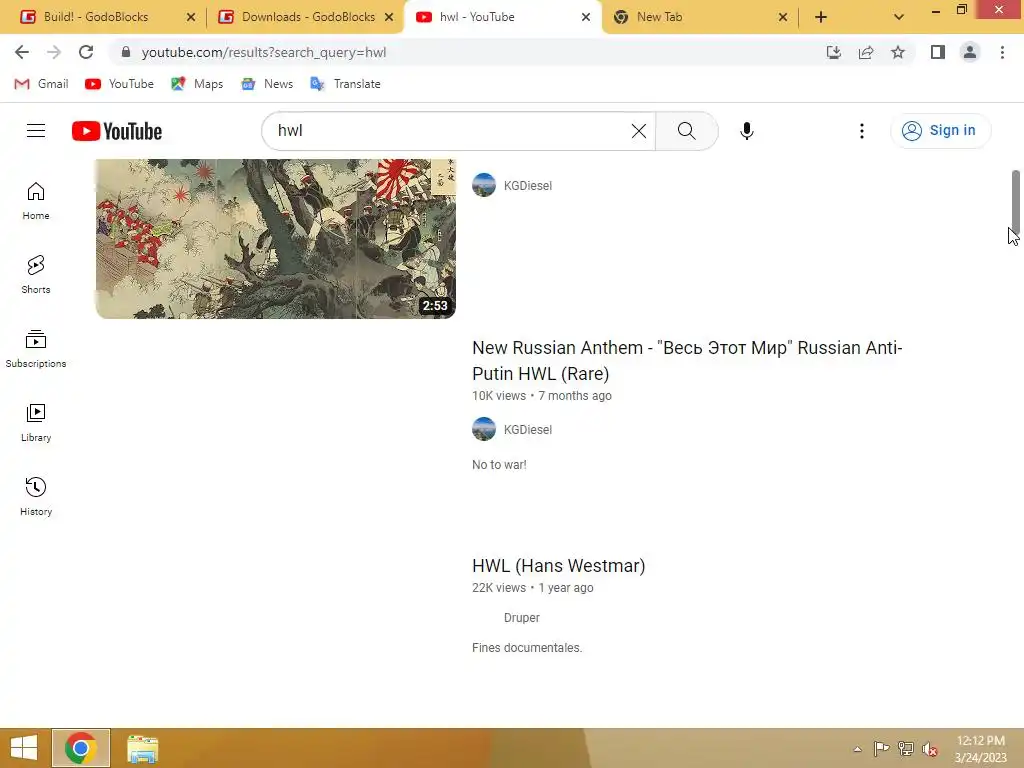Clear the search box with the X icon
The width and height of the screenshot is (1024, 768).
pyautogui.click(x=639, y=131)
